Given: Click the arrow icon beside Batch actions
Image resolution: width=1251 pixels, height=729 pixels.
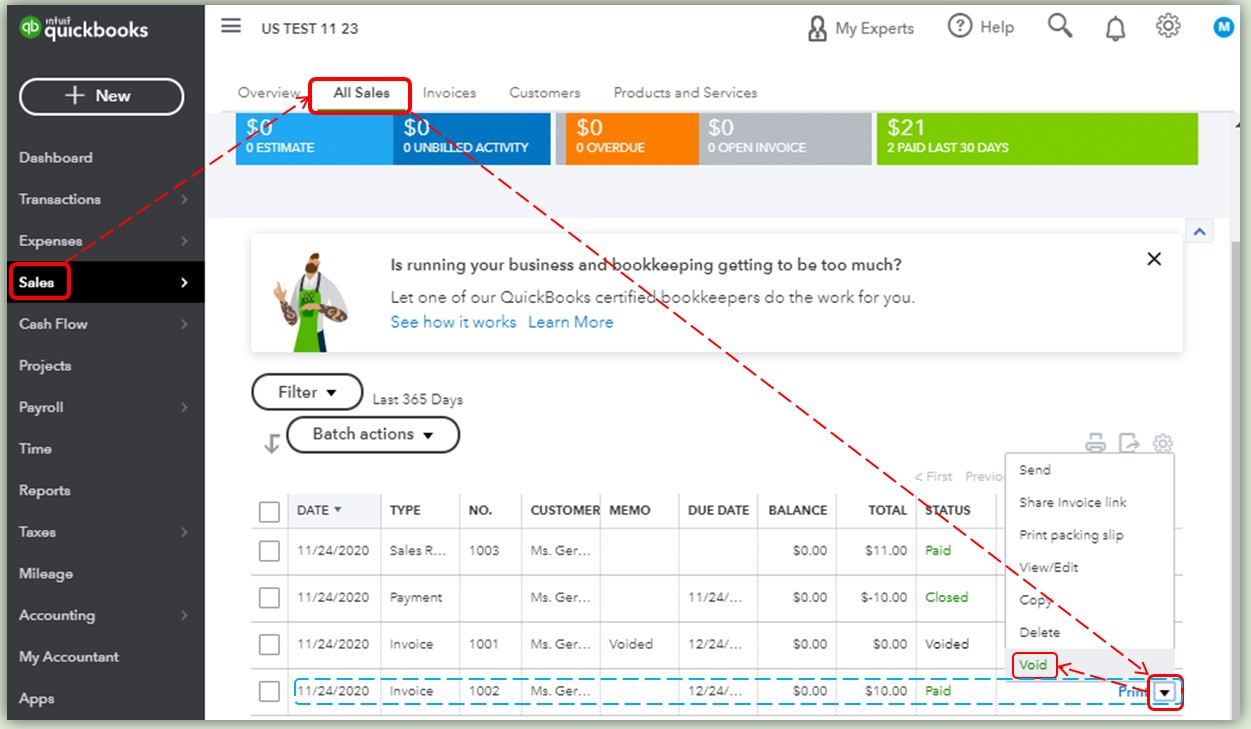Looking at the screenshot, I should (x=271, y=444).
